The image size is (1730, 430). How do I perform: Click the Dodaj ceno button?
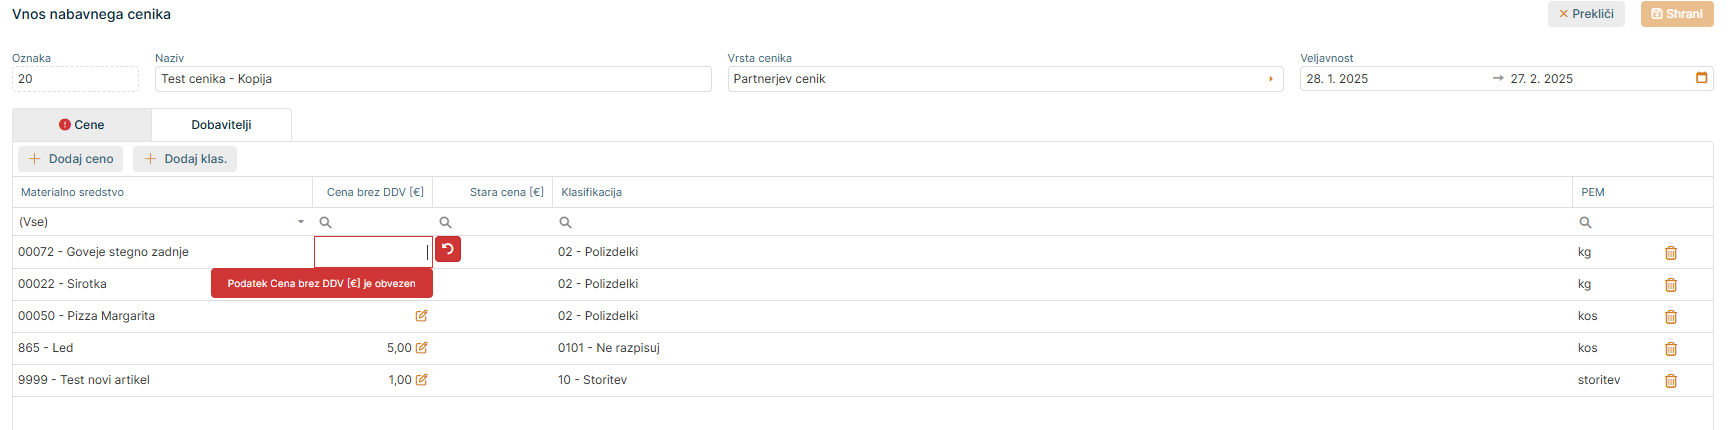point(71,159)
